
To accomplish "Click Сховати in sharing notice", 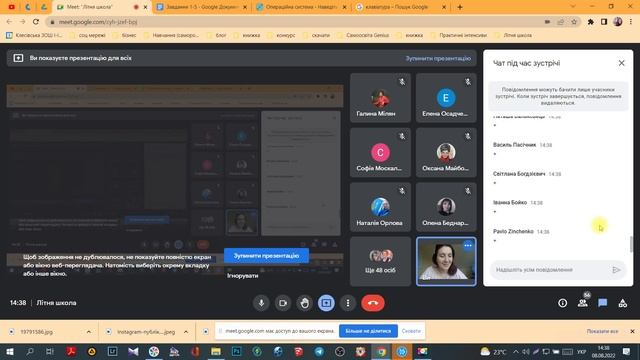I will click(411, 331).
